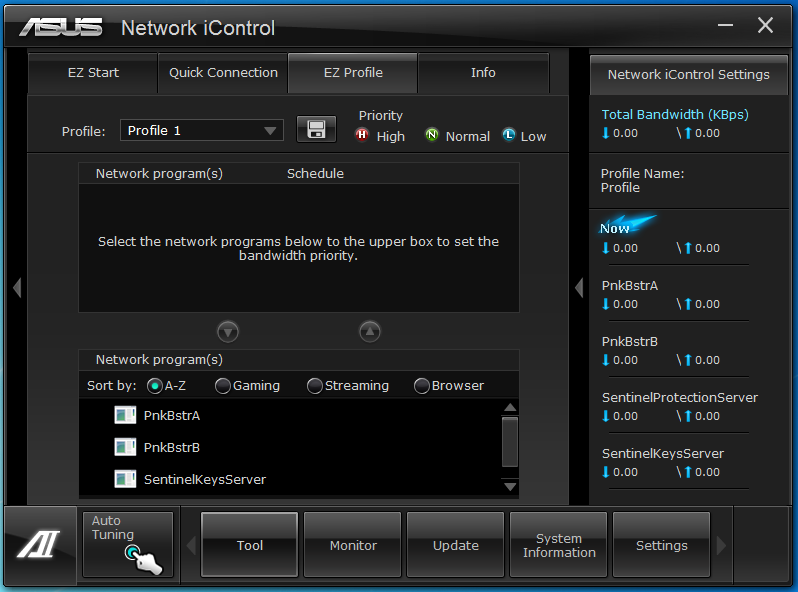Select PnkBstrB name in the program list
This screenshot has width=798, height=592.
(x=172, y=447)
